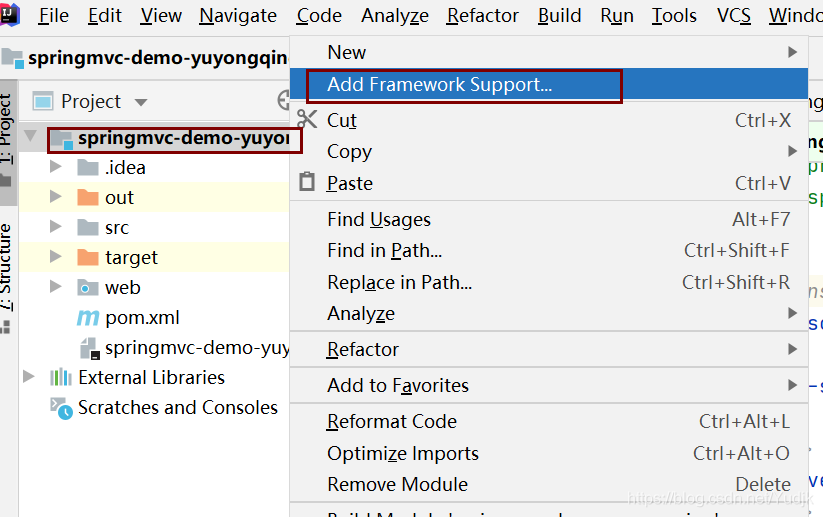This screenshot has height=517, width=823.
Task: Expand the External Libraries node
Action: pyautogui.click(x=29, y=378)
